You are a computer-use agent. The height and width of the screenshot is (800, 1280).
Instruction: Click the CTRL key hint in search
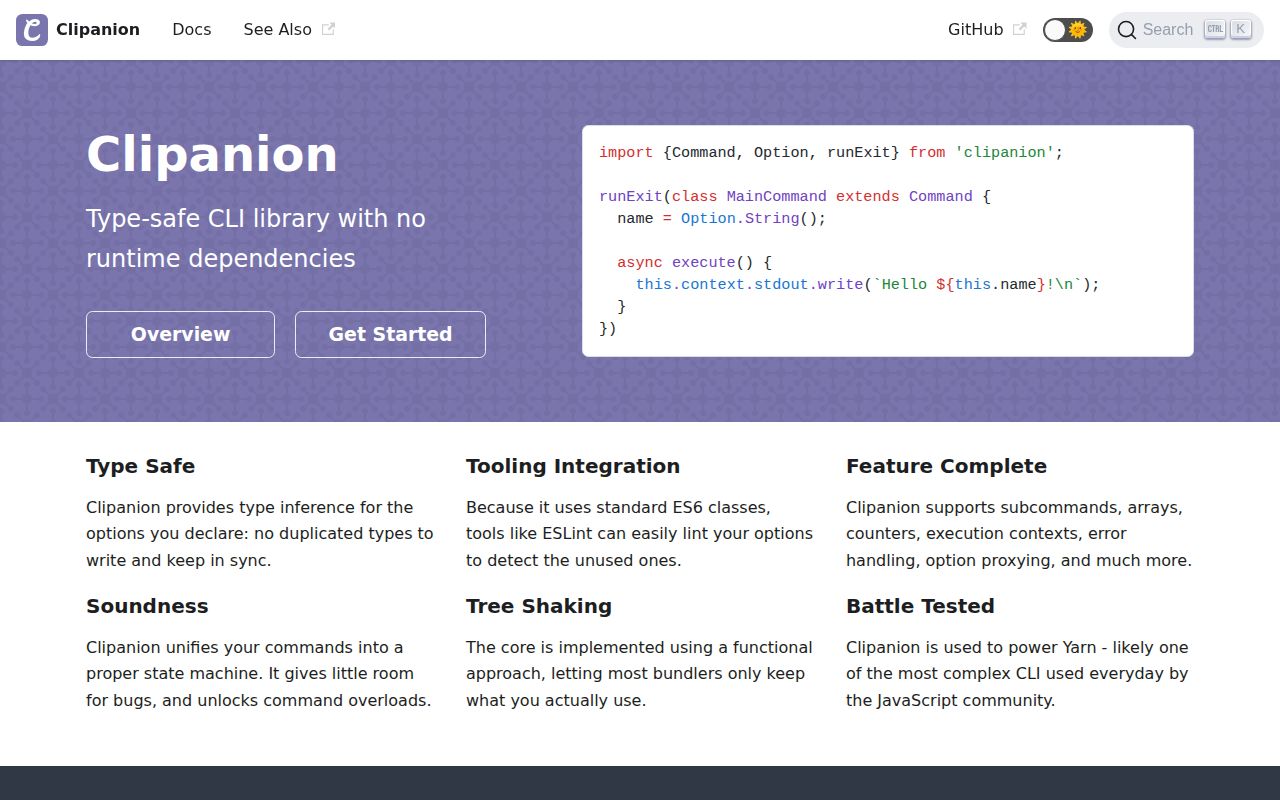1215,29
